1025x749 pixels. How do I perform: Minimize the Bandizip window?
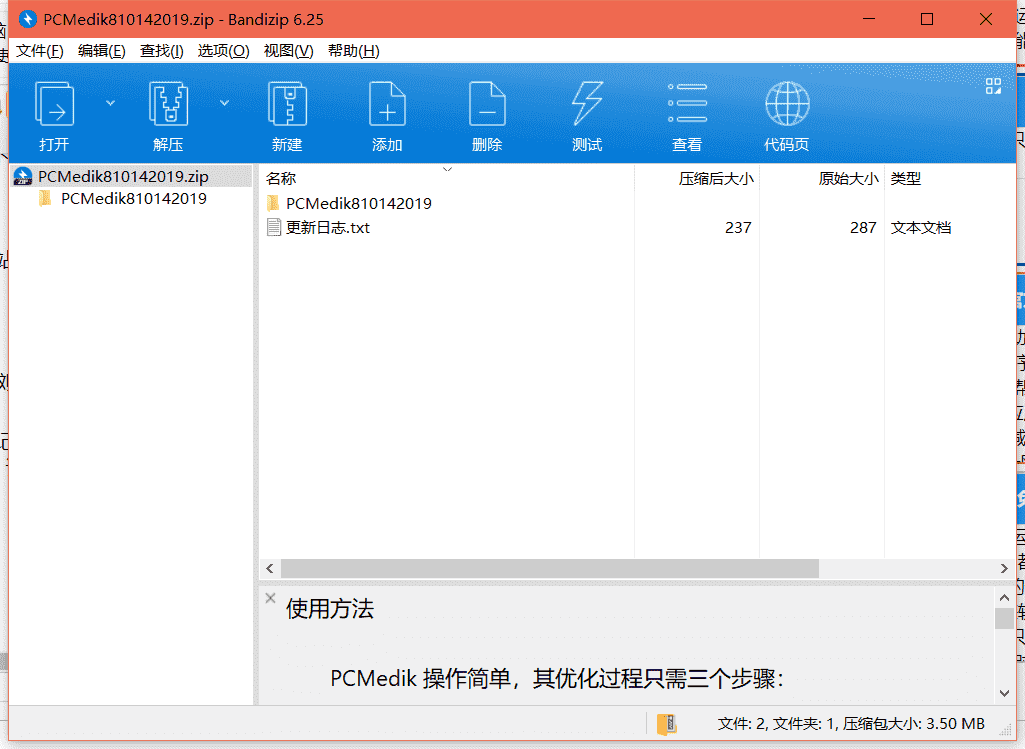(x=869, y=19)
